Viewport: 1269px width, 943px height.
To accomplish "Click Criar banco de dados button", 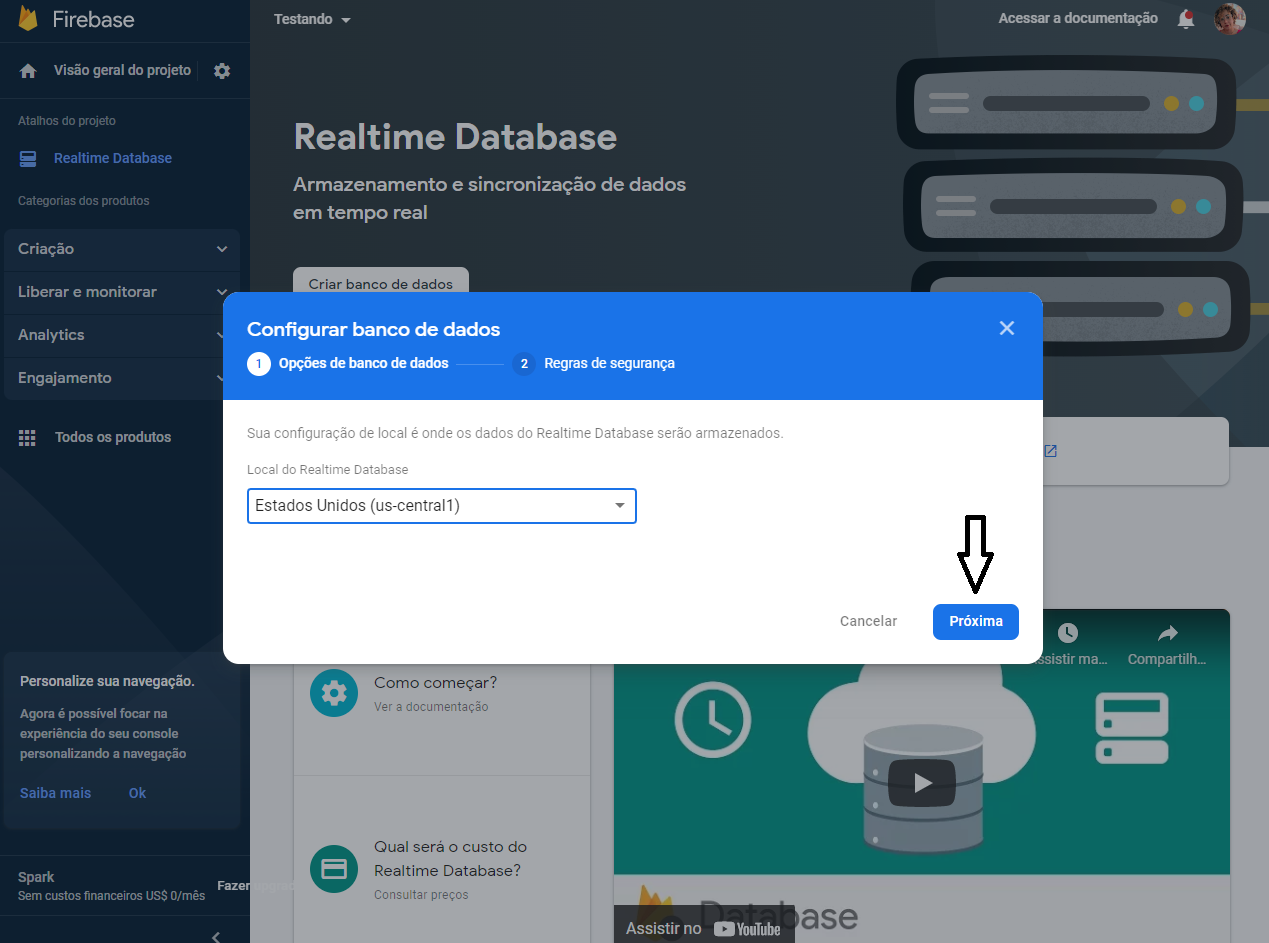I will [381, 283].
